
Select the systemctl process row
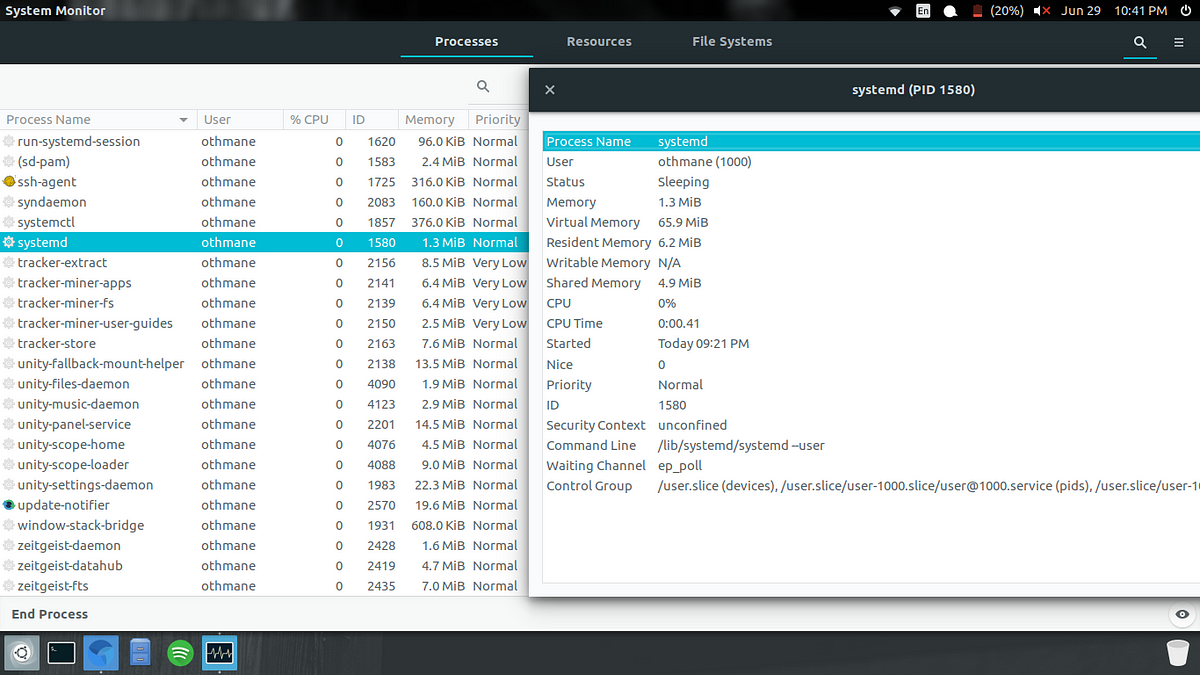(264, 222)
